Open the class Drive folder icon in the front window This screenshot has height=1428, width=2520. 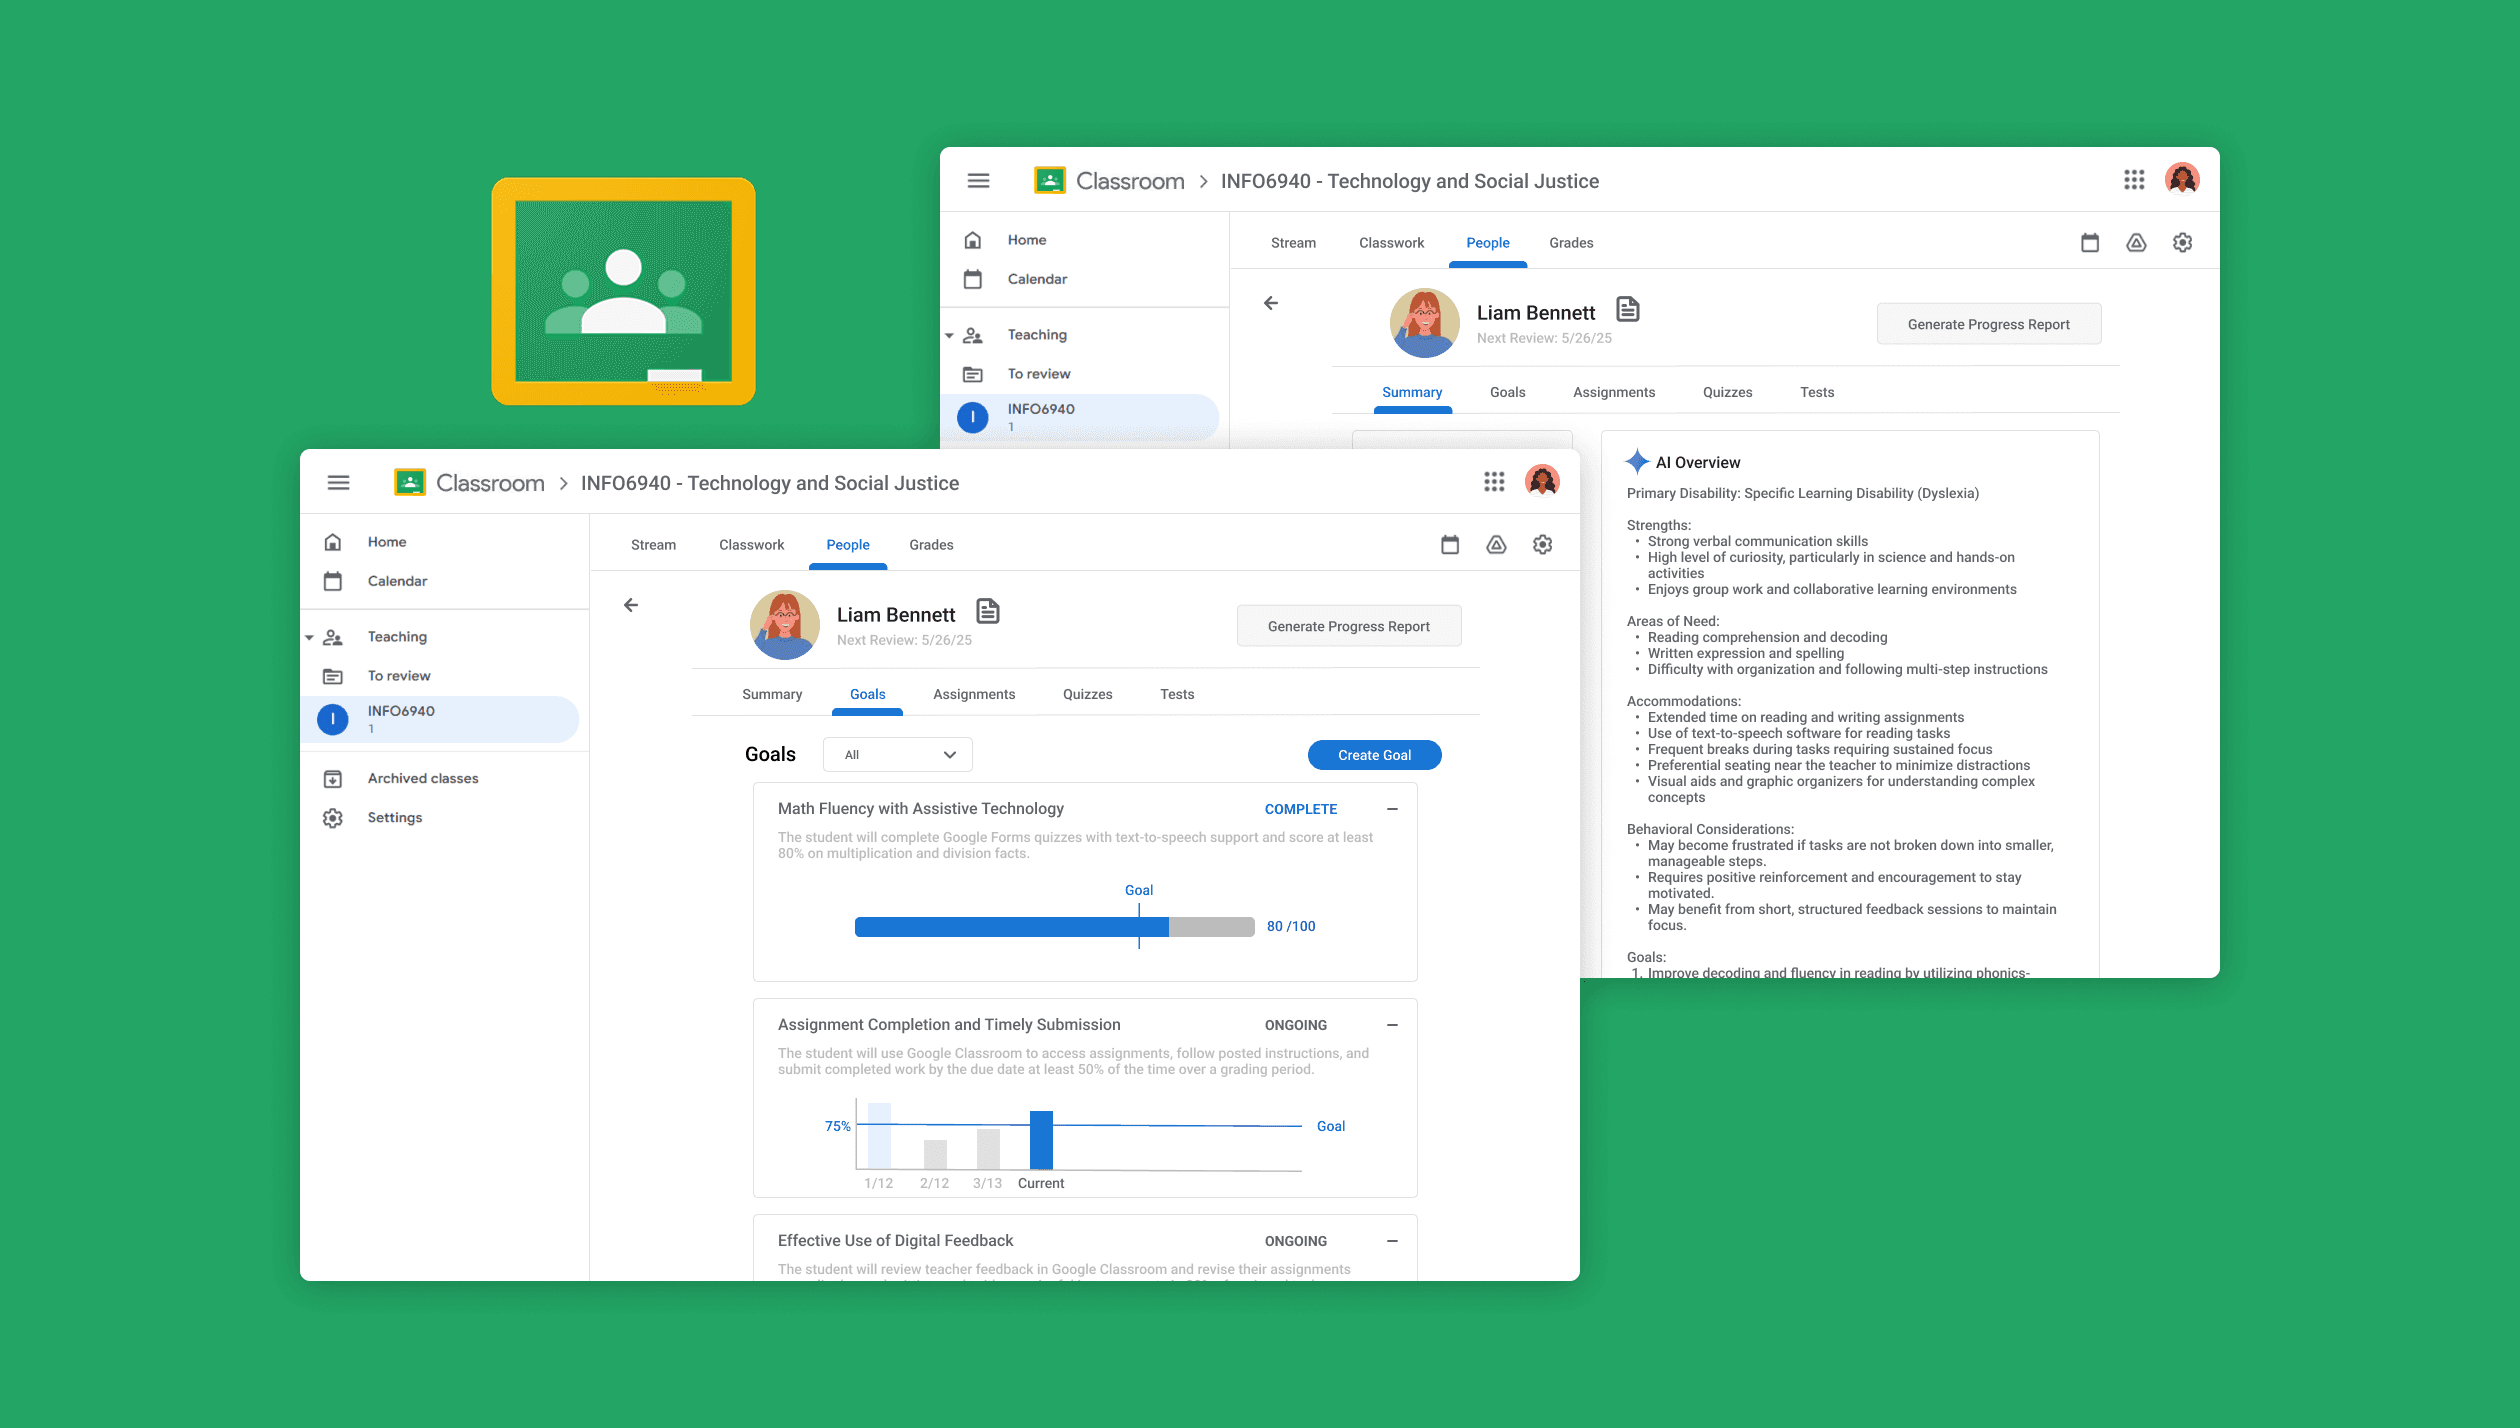[1496, 545]
